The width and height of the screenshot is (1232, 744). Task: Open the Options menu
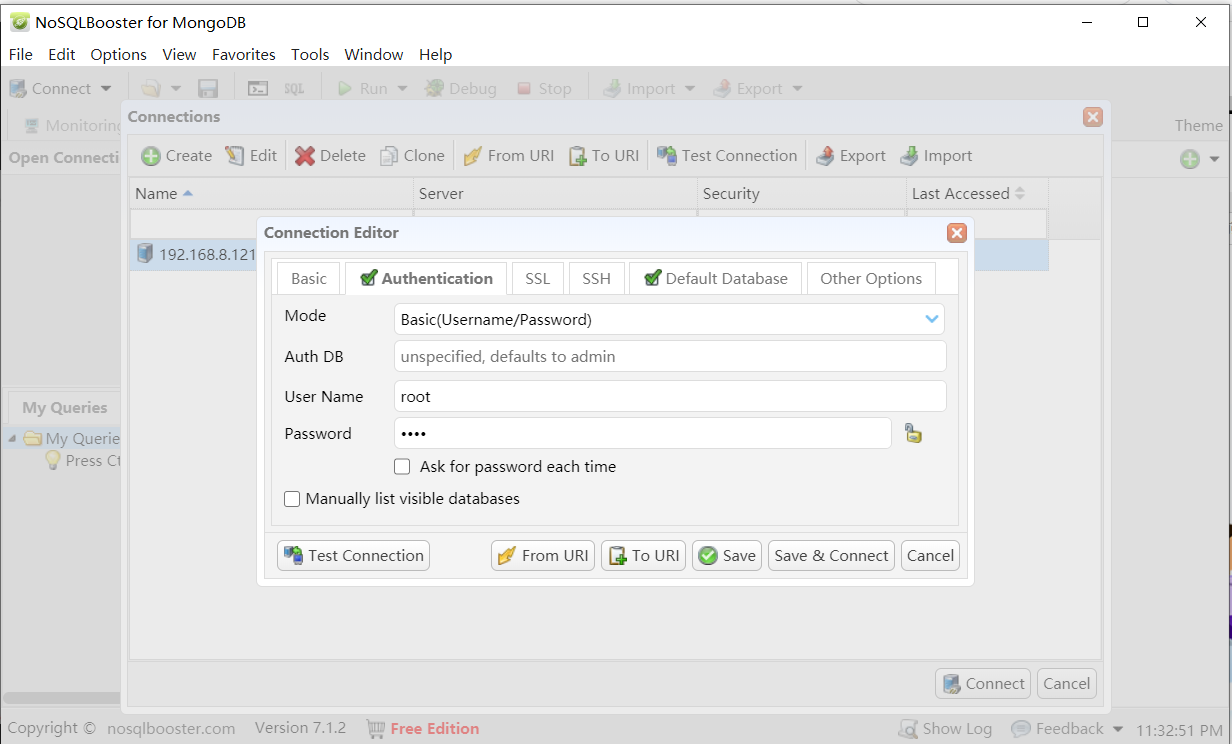pos(119,55)
